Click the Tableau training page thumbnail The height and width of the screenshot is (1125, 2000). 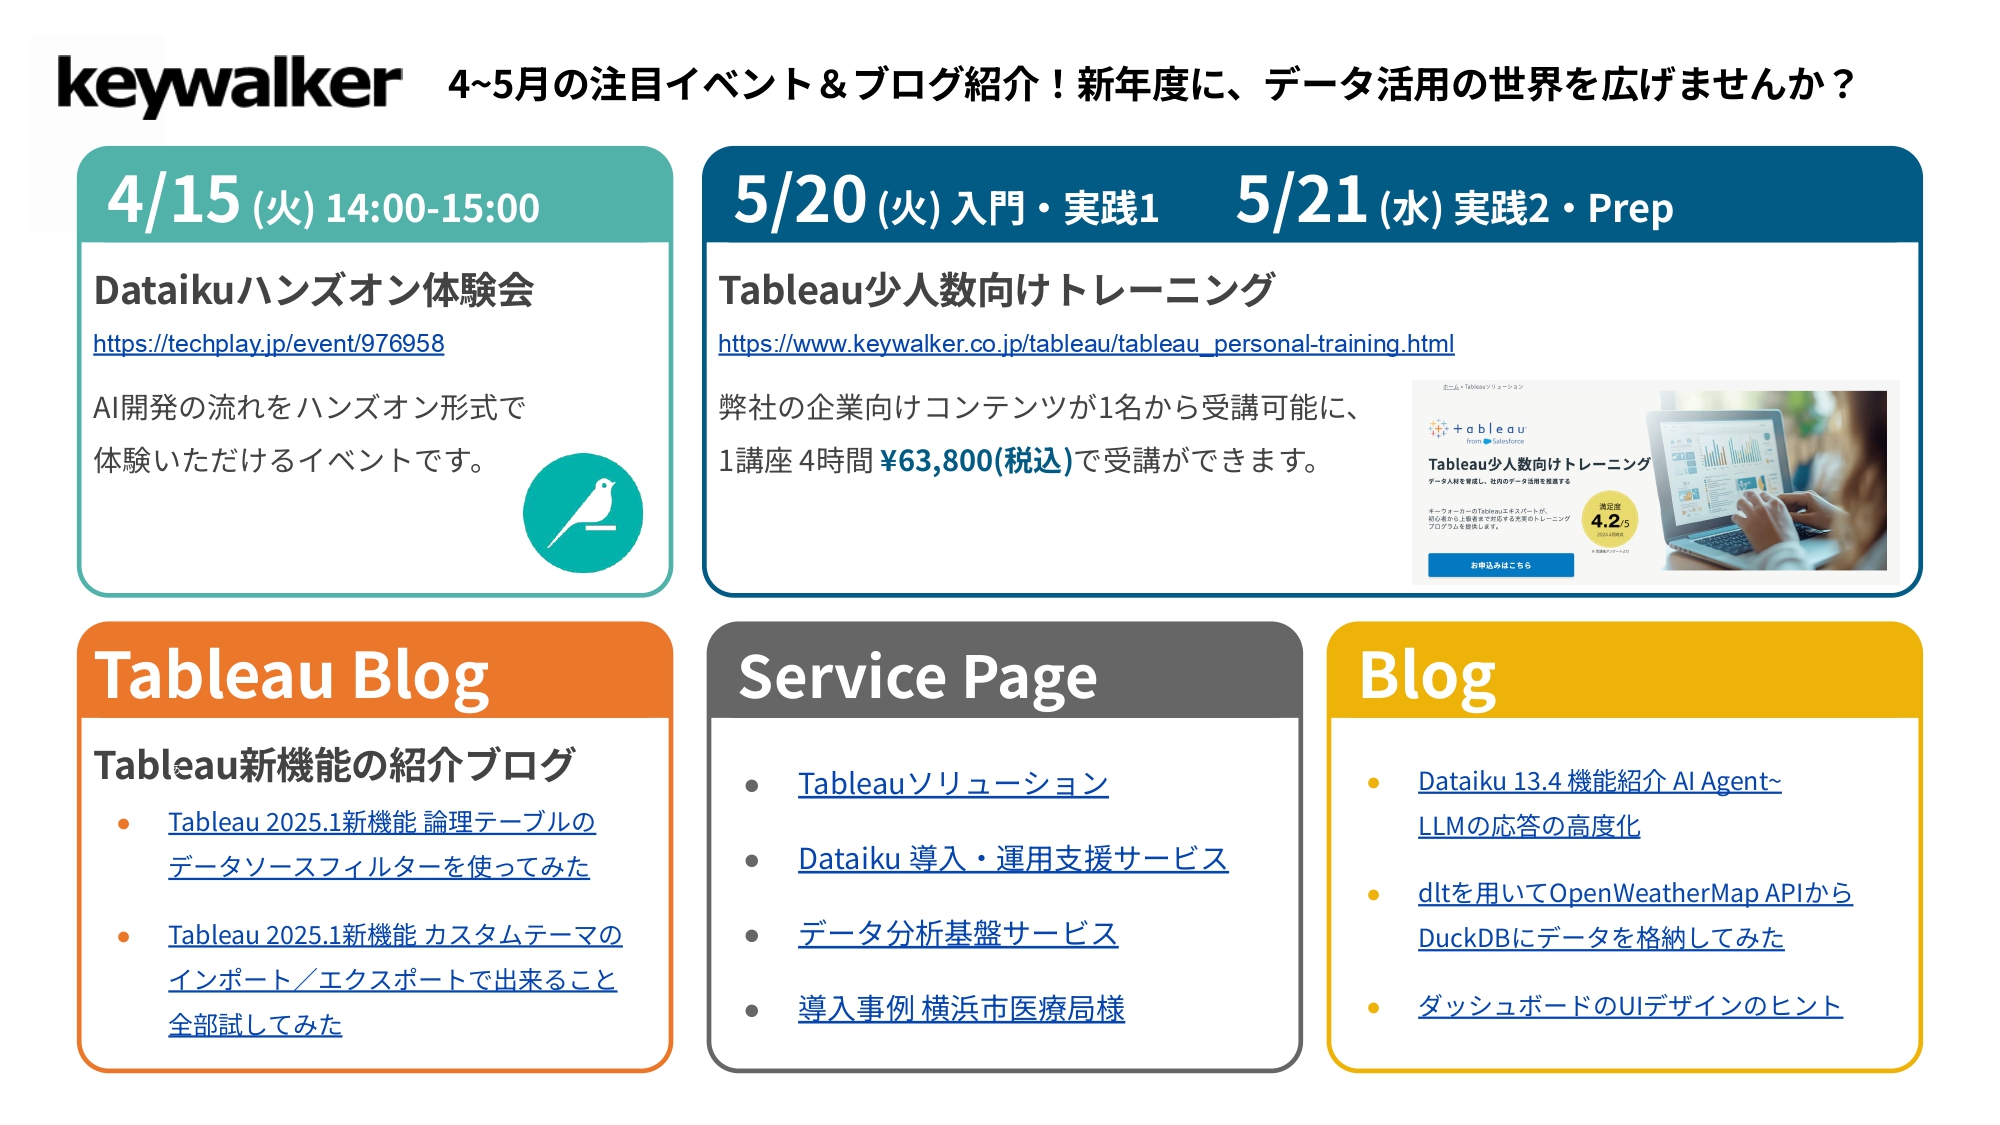pos(1655,481)
